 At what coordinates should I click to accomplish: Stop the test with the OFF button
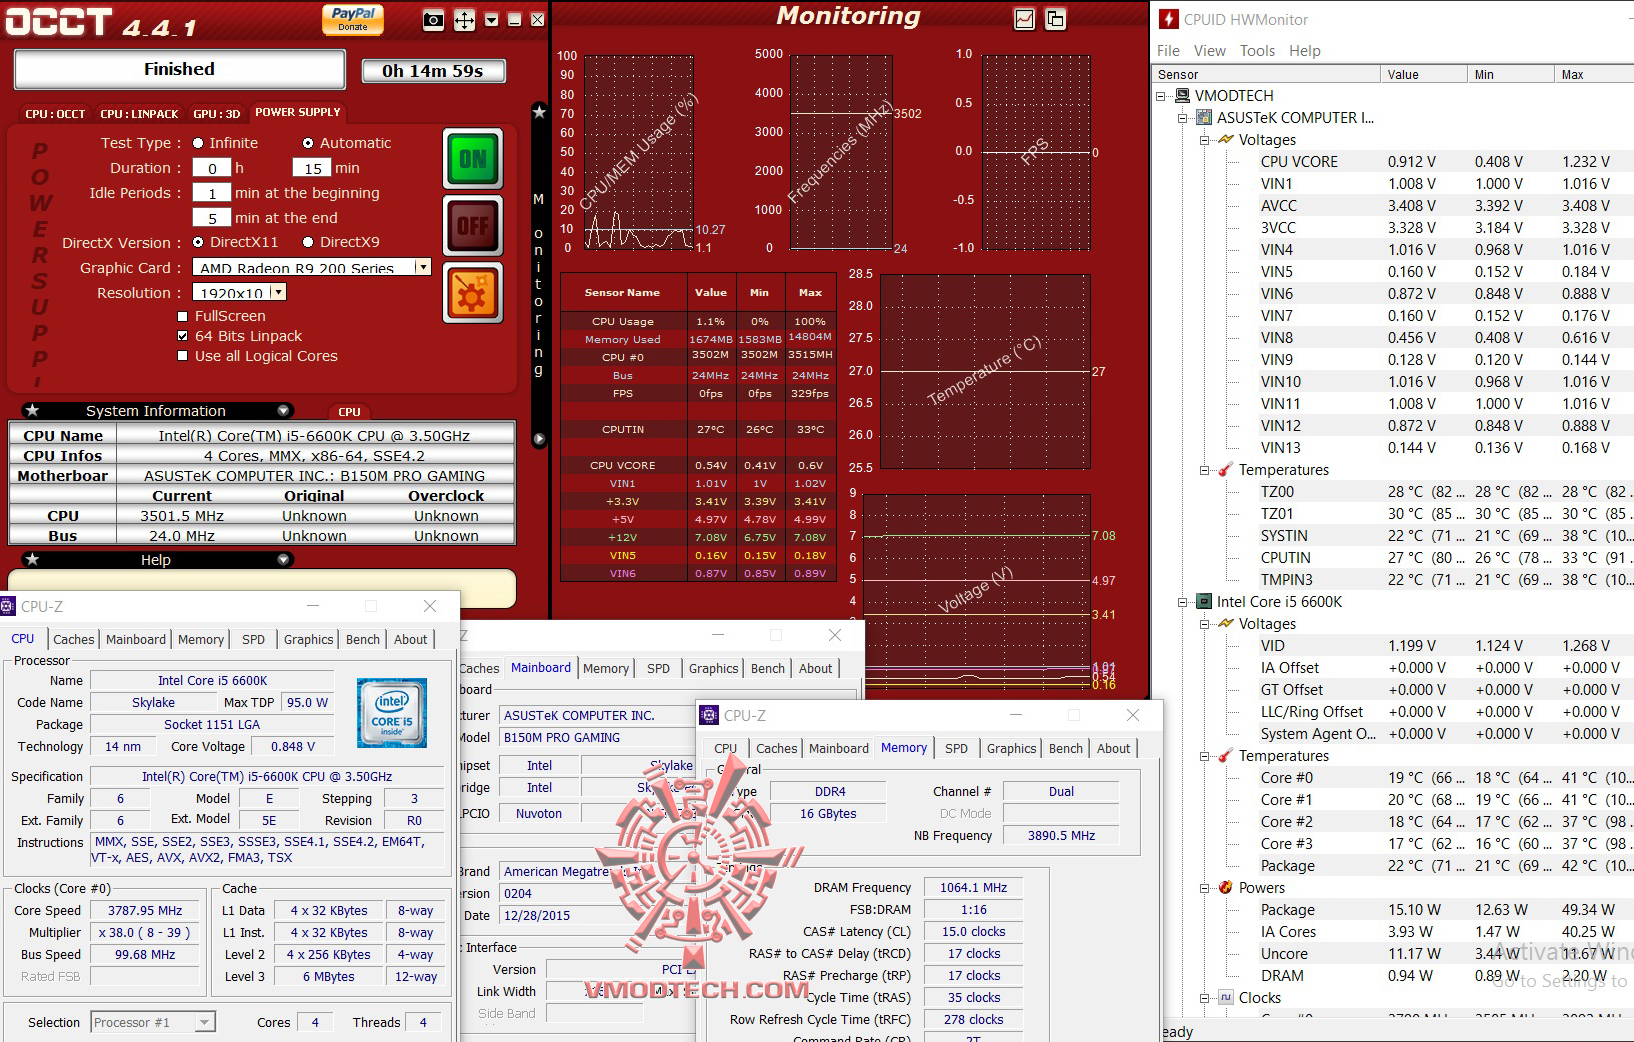[x=473, y=226]
